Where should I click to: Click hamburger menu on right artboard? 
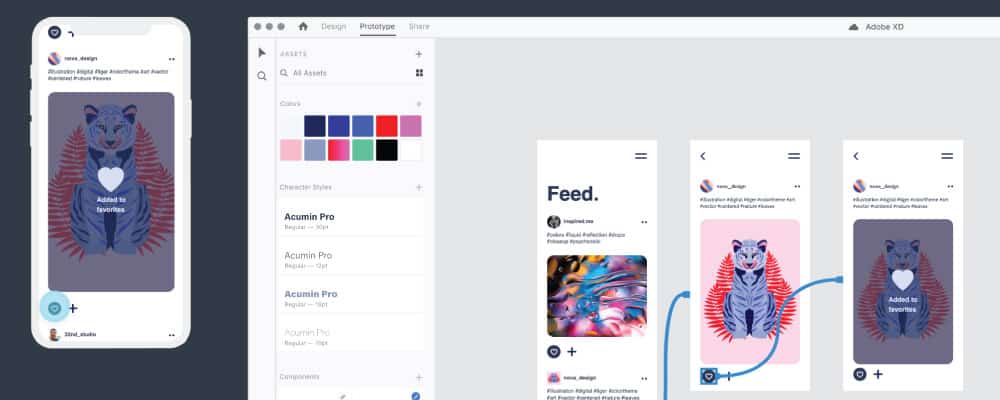pyautogui.click(x=947, y=156)
